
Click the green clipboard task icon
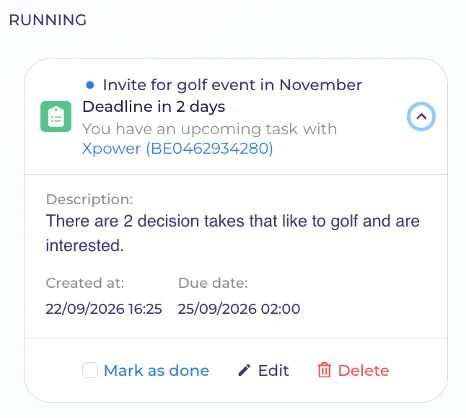click(x=56, y=117)
